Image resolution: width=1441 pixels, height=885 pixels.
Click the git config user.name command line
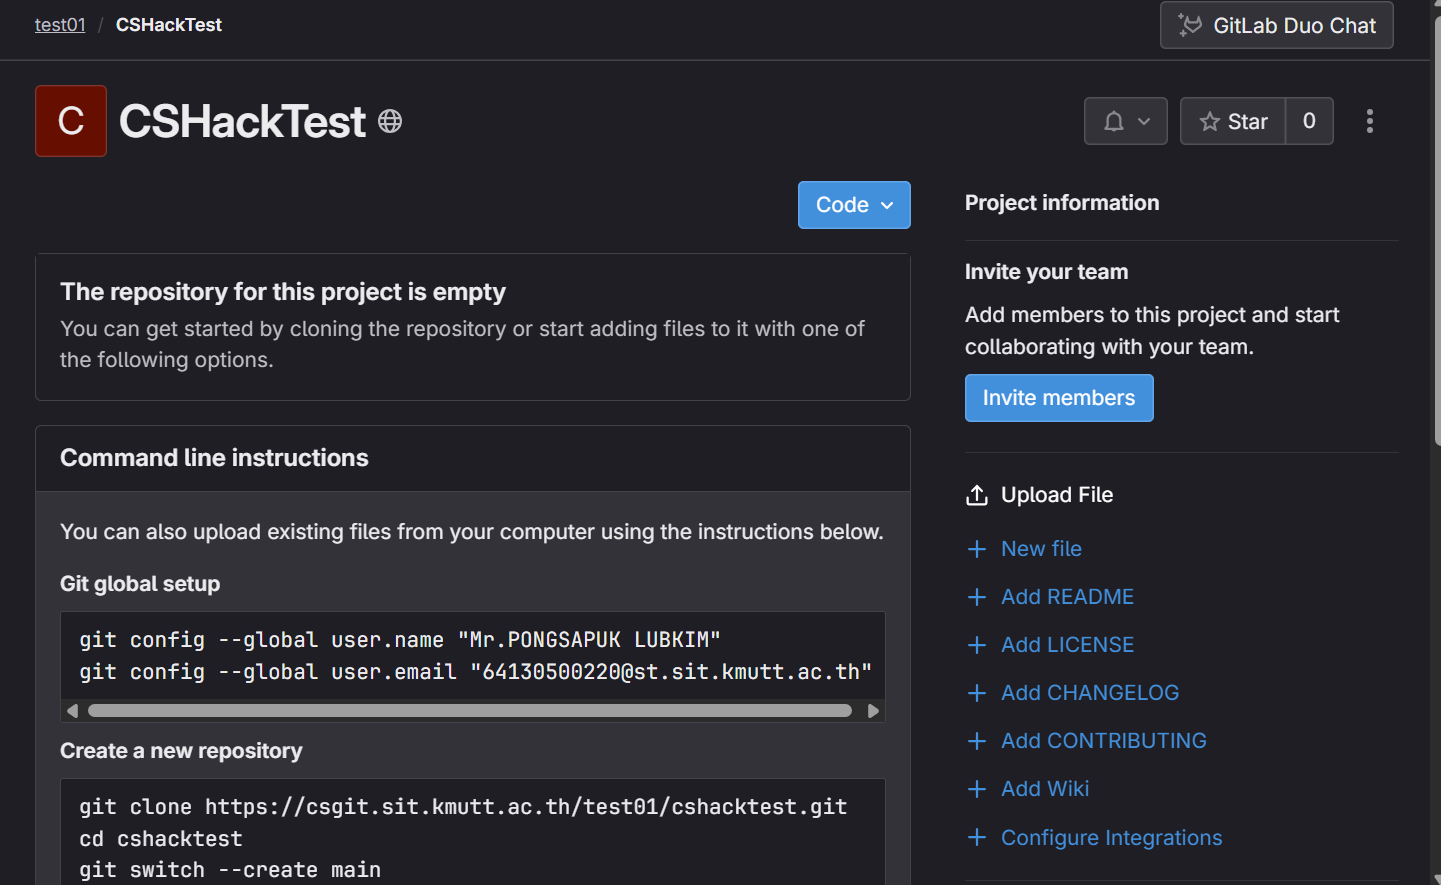pyautogui.click(x=400, y=640)
